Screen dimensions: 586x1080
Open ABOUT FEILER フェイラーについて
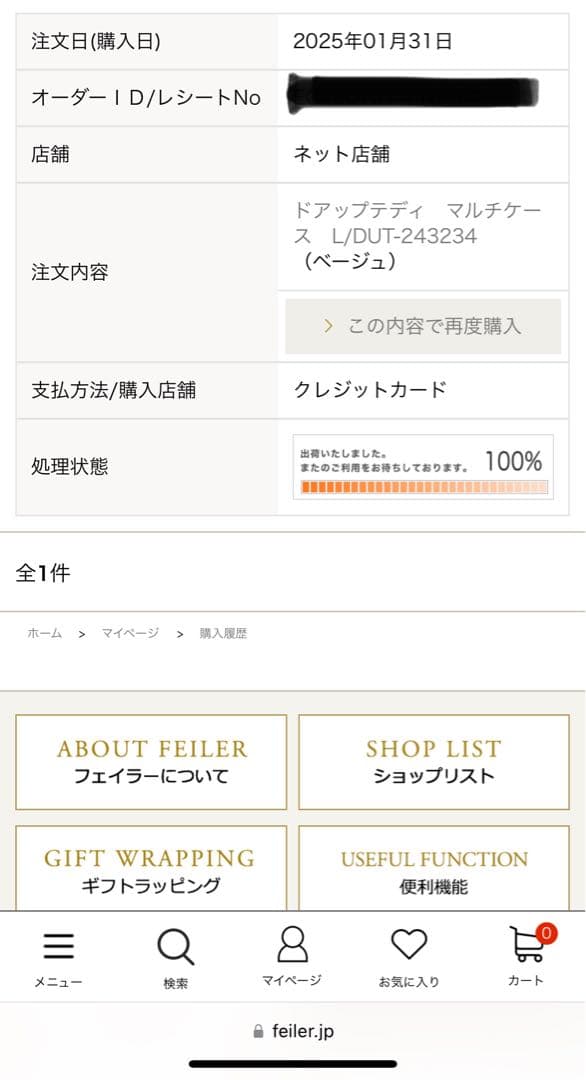click(151, 762)
